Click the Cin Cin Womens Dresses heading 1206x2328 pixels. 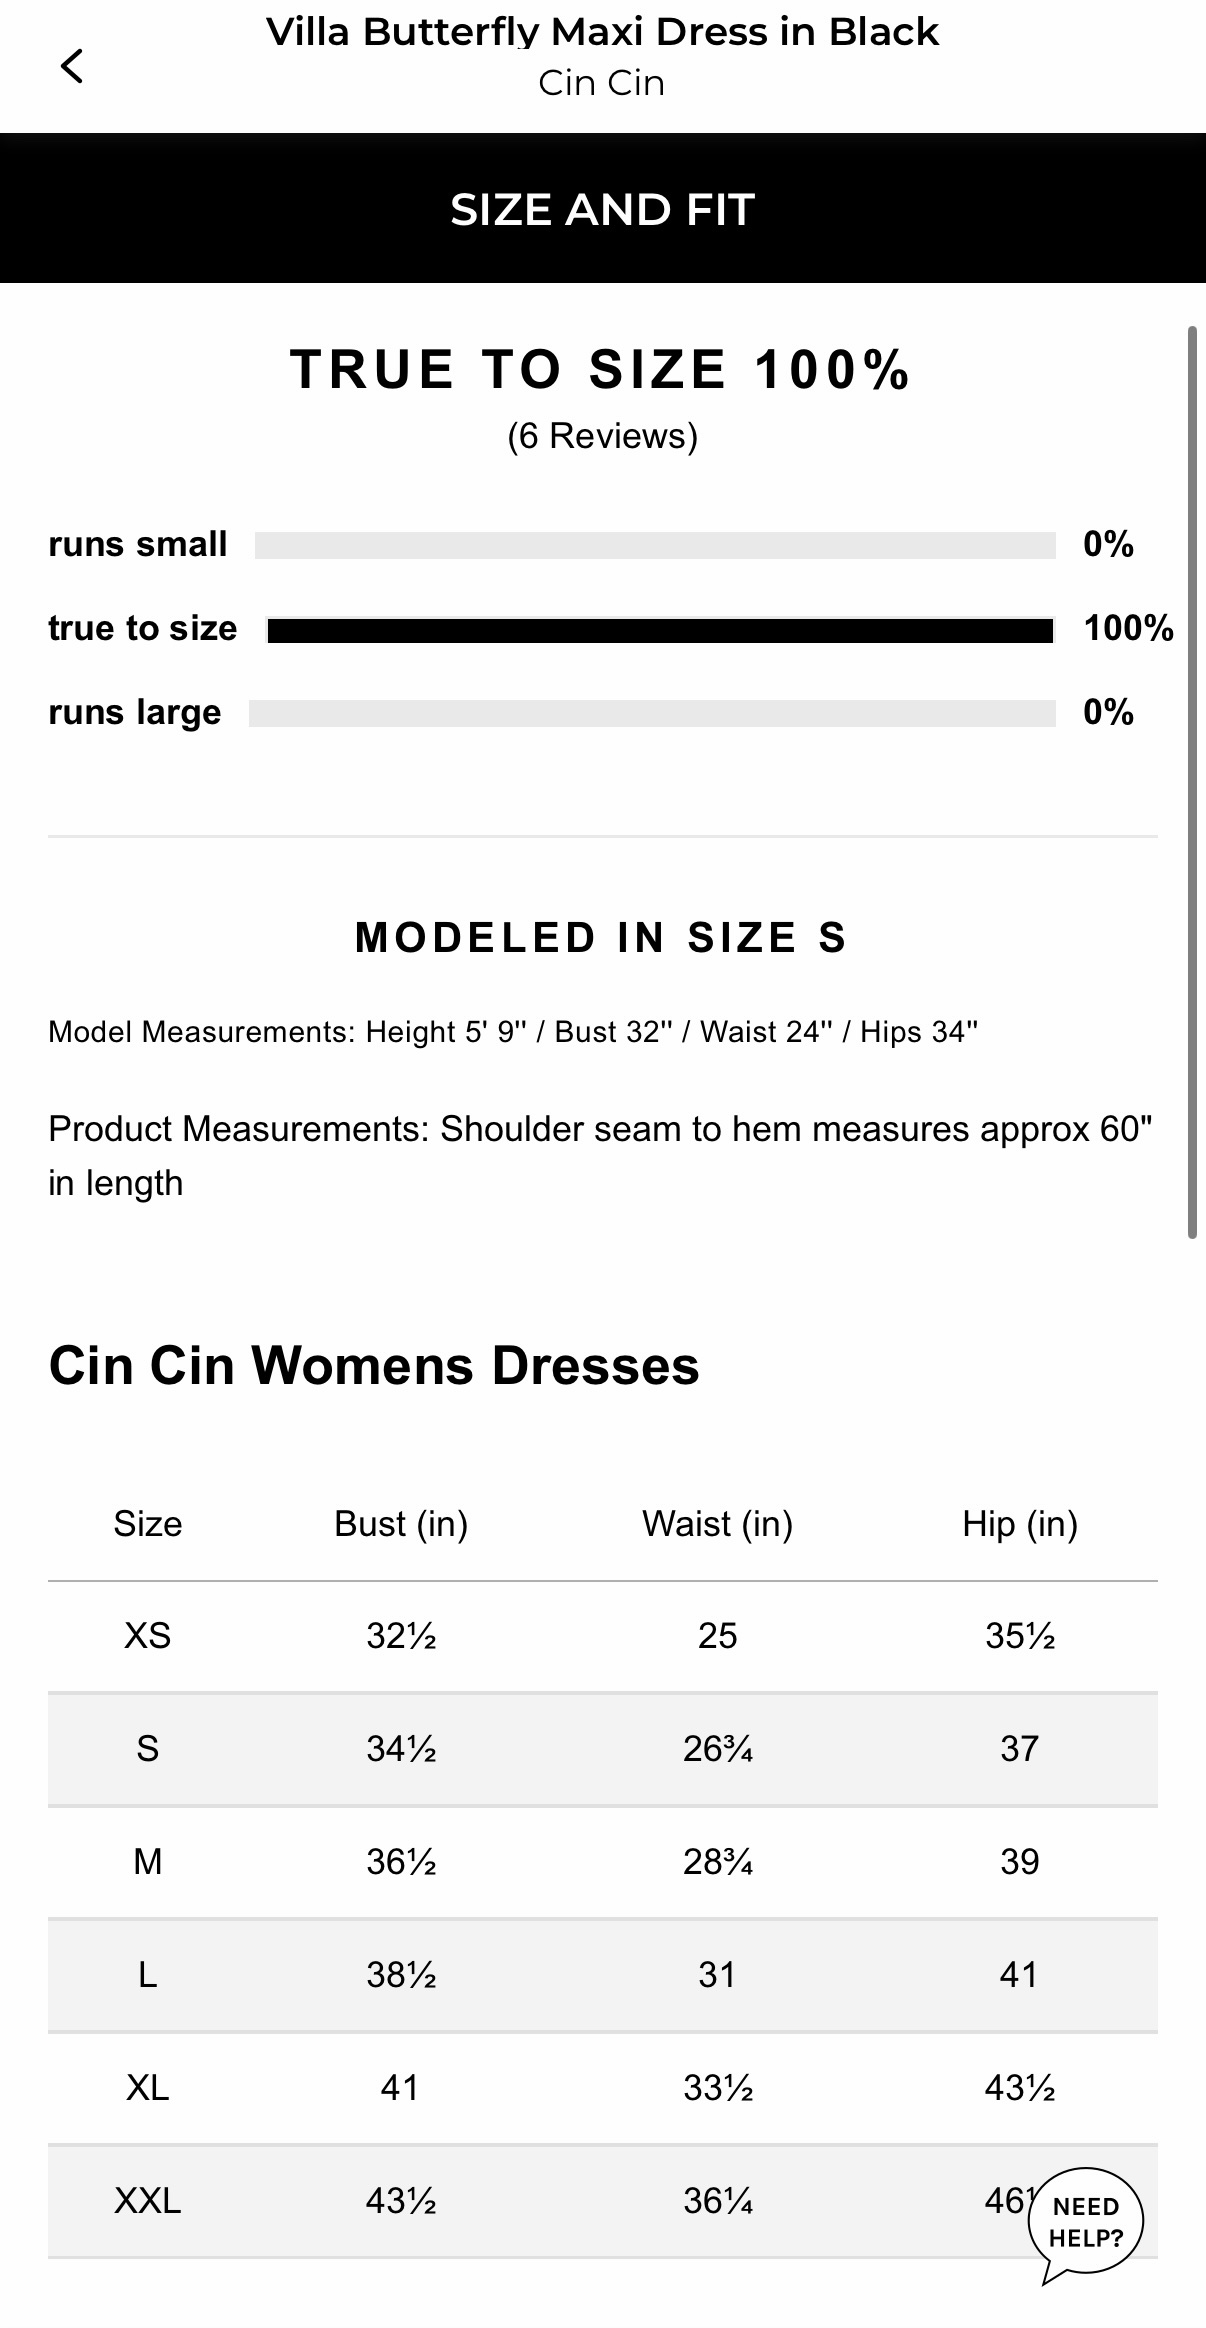pyautogui.click(x=374, y=1365)
